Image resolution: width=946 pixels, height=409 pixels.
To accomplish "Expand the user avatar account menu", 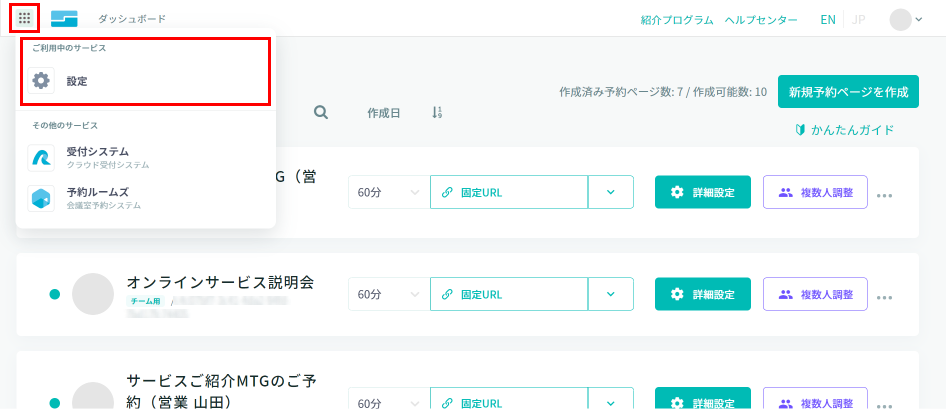I will 906,19.
